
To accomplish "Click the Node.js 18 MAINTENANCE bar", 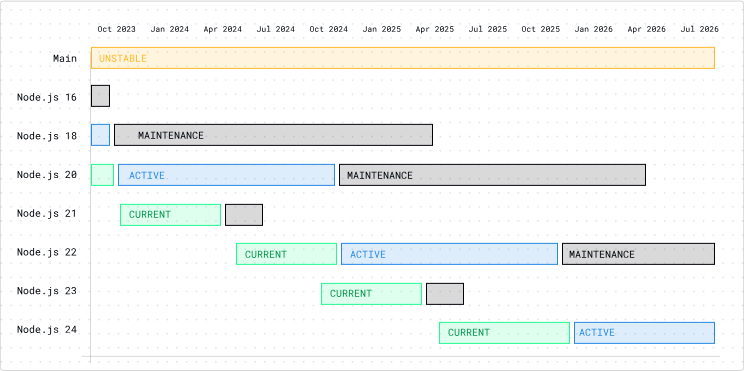I will [x=273, y=135].
